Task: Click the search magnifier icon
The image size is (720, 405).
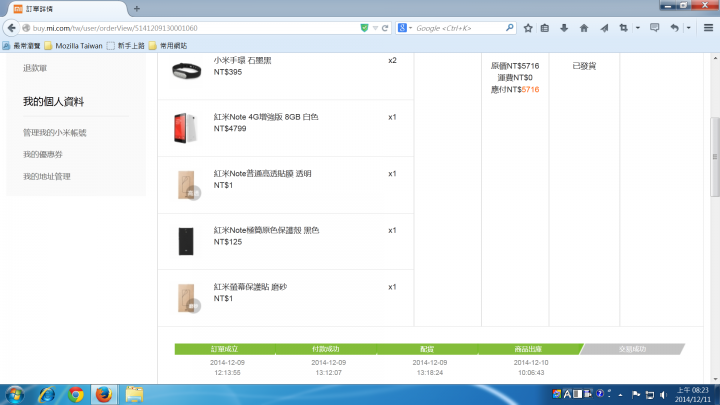Action: point(509,28)
